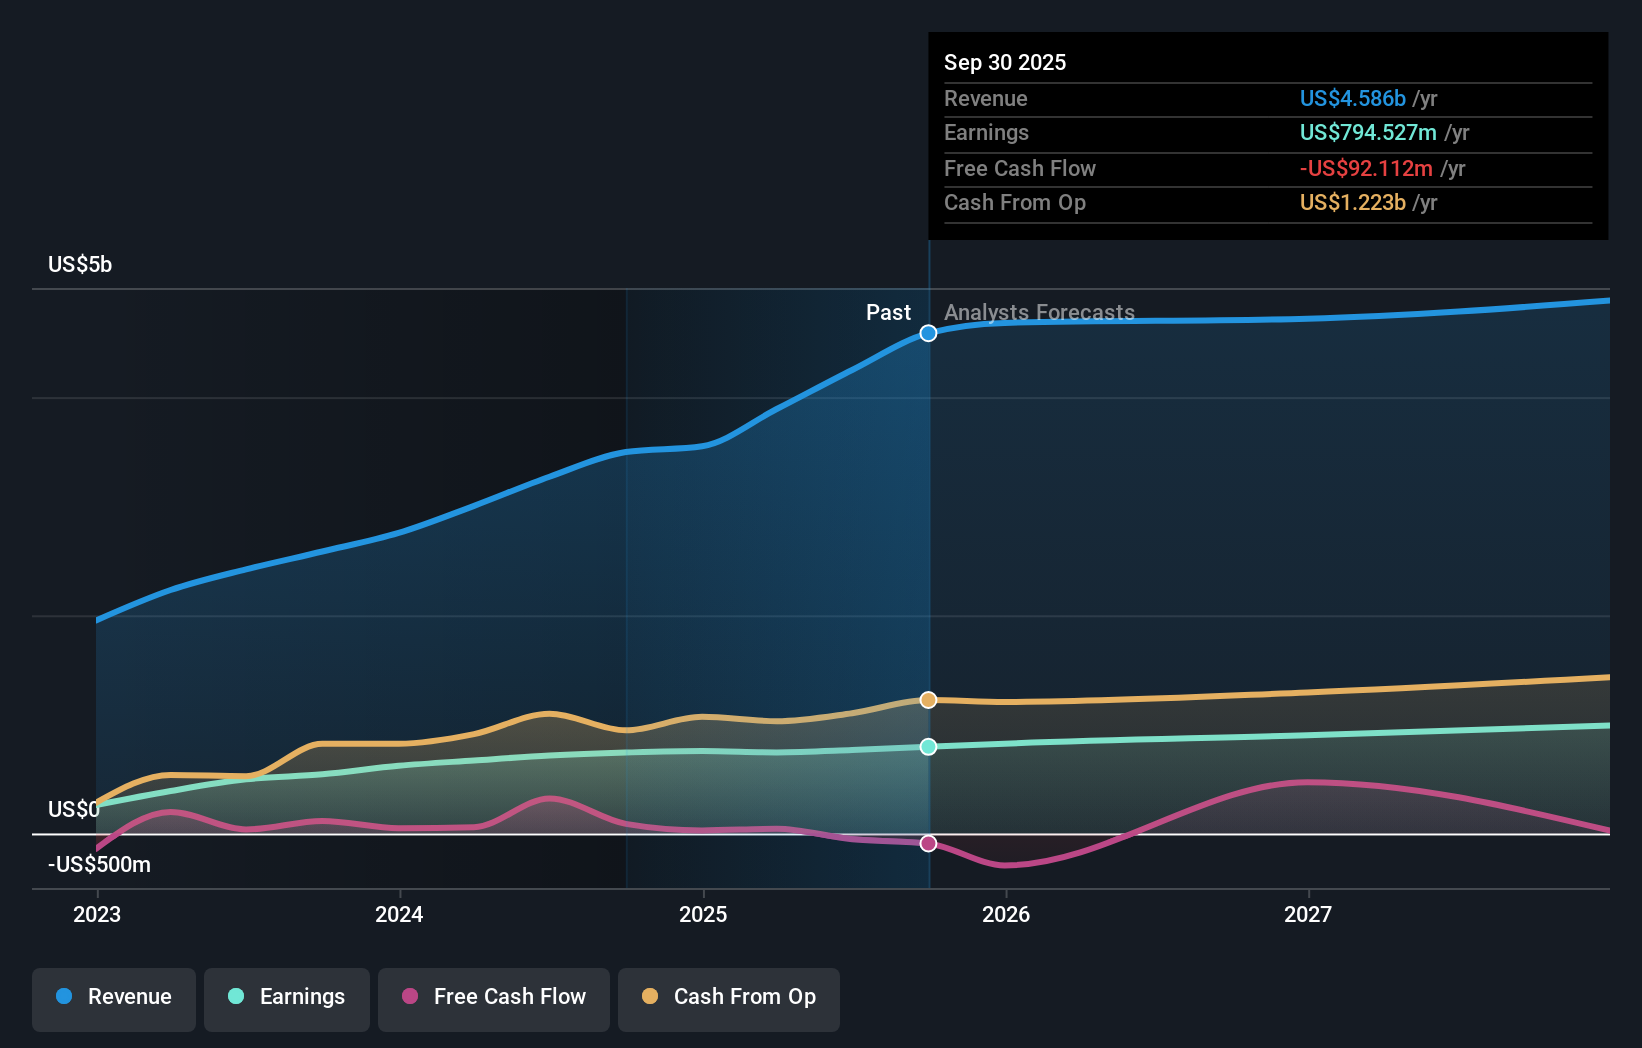Viewport: 1642px width, 1048px height.
Task: Select the orange Cash From Op marker on chart
Action: [929, 700]
